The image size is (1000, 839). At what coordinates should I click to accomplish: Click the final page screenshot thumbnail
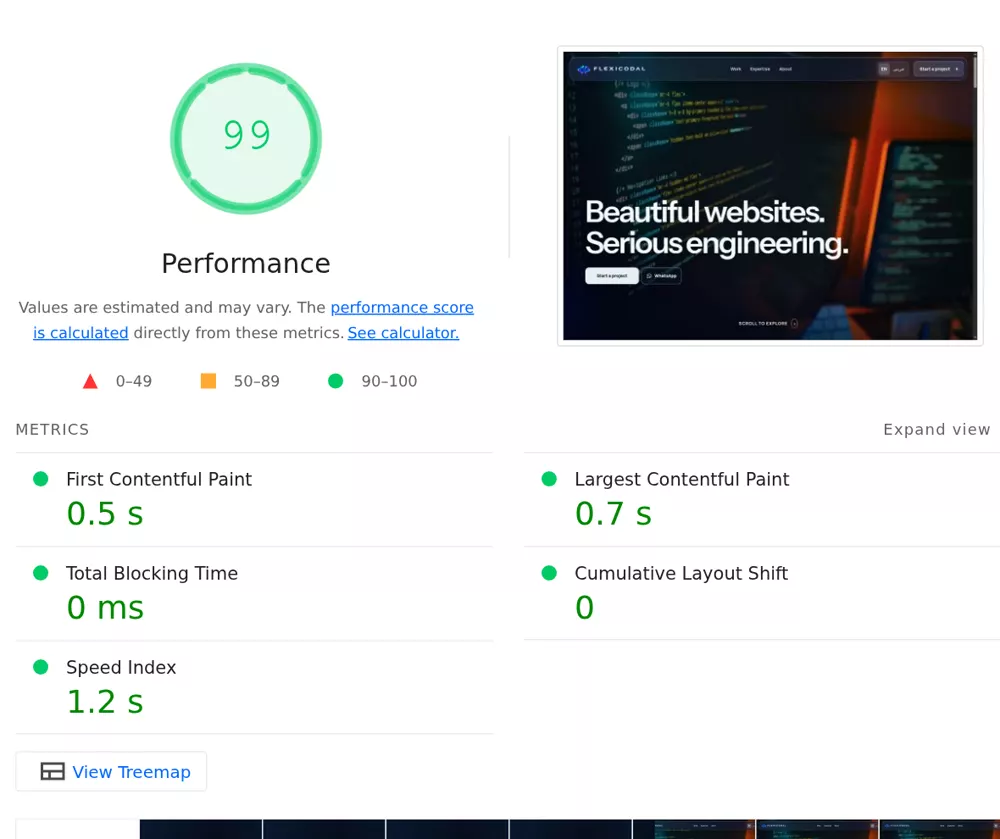[770, 196]
